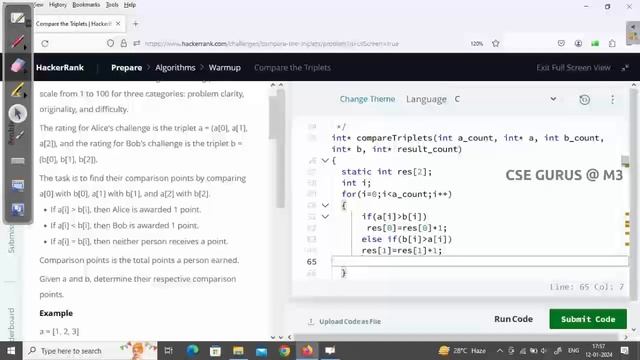Image resolution: width=640 pixels, height=360 pixels.
Task: Open File Explorer from the taskbar
Action: [238, 351]
